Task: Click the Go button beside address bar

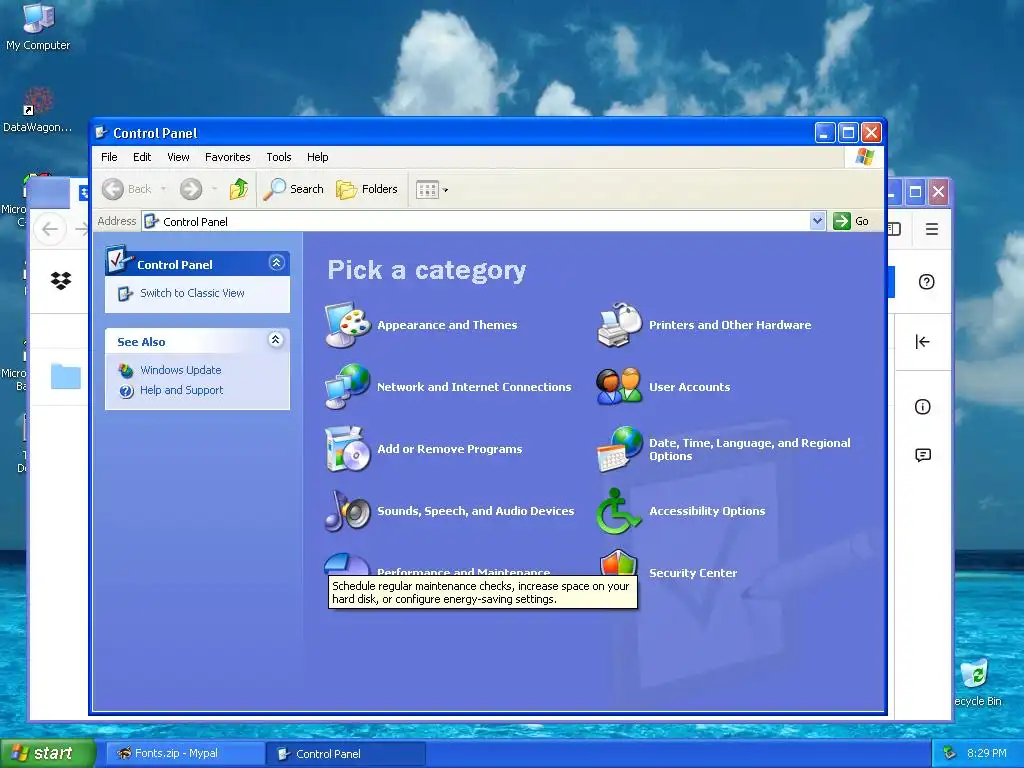Action: [x=851, y=221]
